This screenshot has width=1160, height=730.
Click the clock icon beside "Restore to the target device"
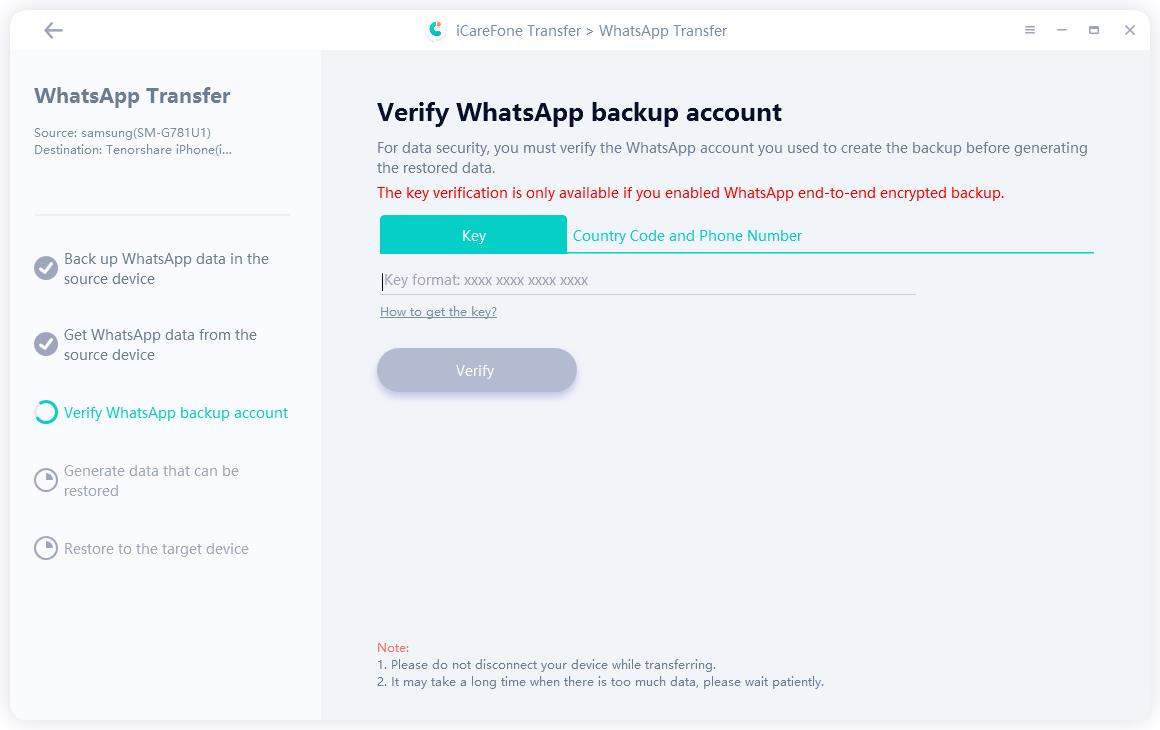pyautogui.click(x=45, y=548)
